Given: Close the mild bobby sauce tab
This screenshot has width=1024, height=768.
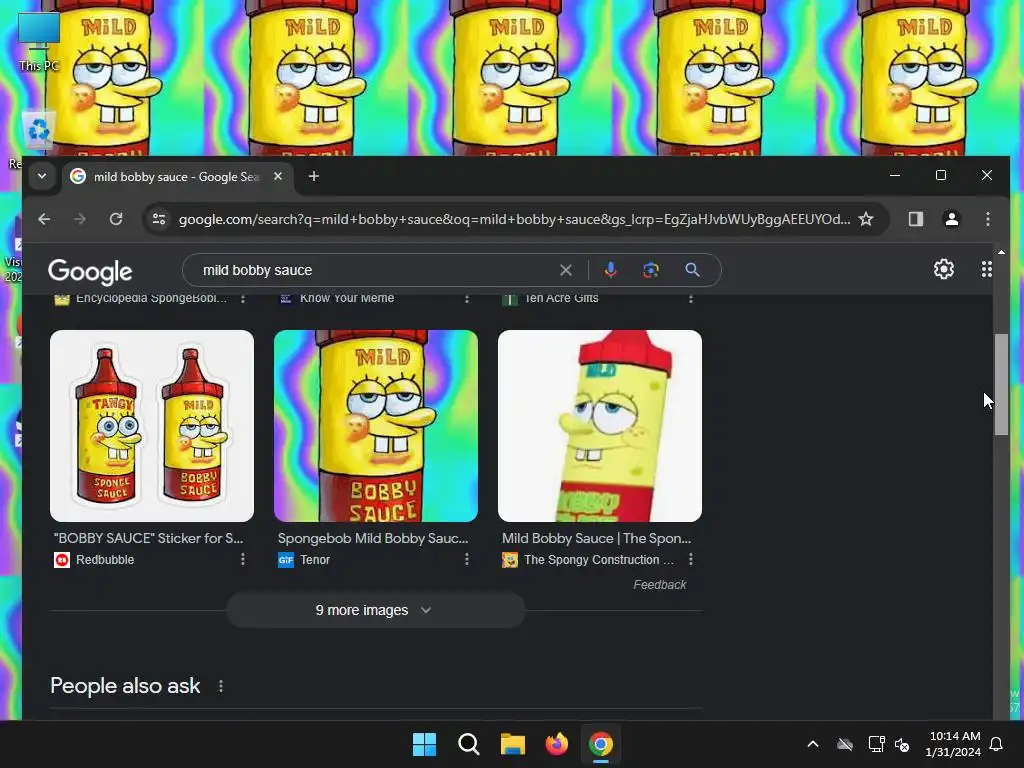Looking at the screenshot, I should (x=278, y=176).
